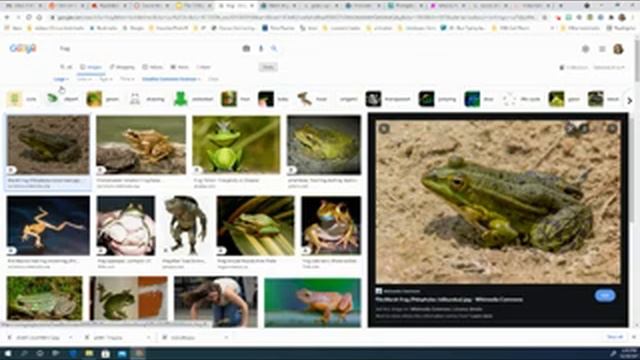Open the Color filter dropdown
Image resolution: width=640 pixels, height=360 pixels.
(x=85, y=79)
